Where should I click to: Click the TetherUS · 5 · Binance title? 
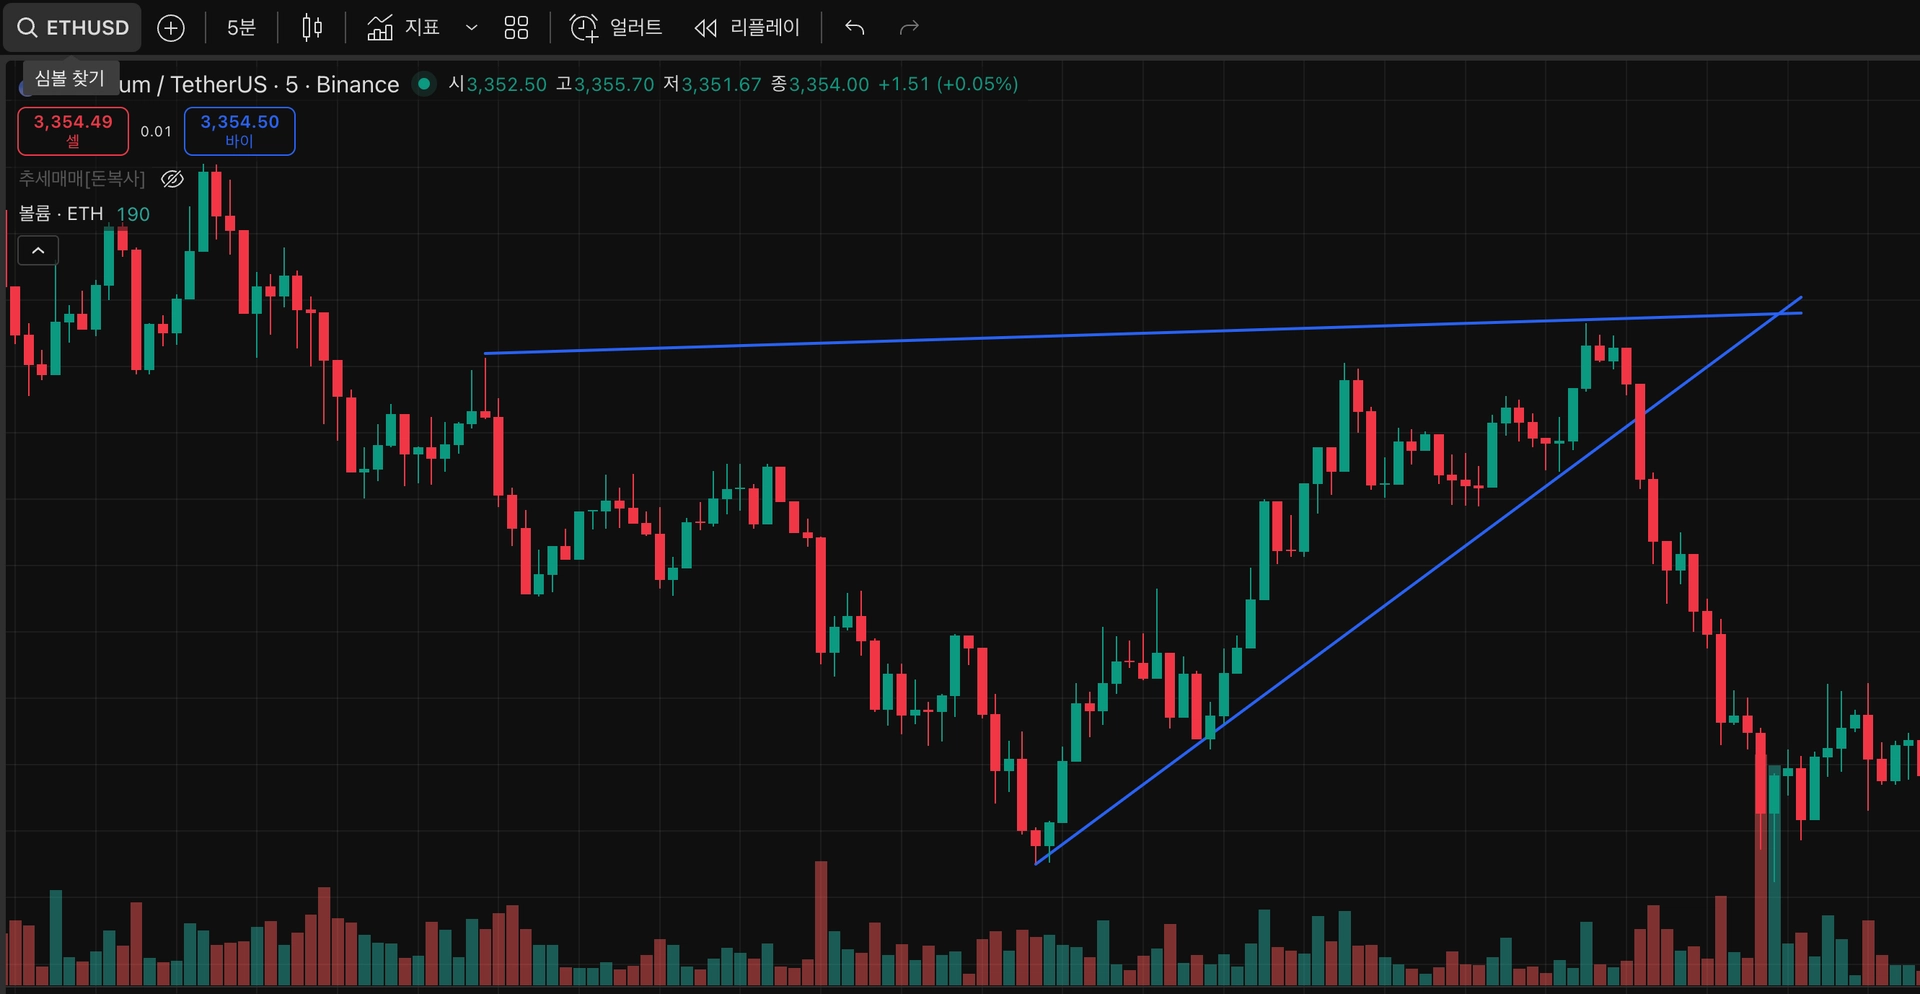pos(285,85)
